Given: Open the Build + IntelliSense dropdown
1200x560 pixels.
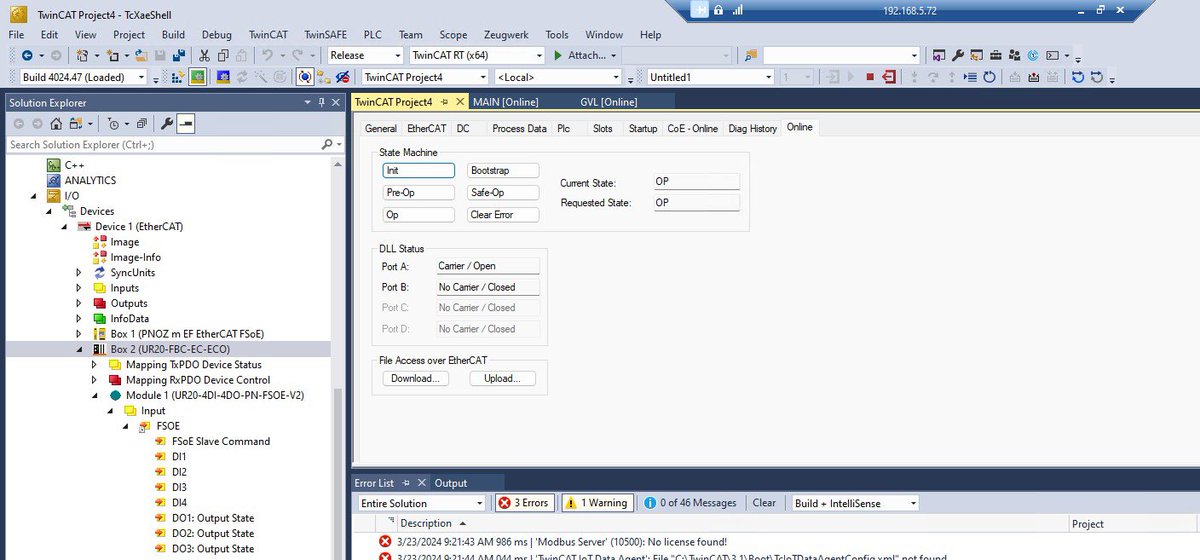Looking at the screenshot, I should tap(912, 503).
